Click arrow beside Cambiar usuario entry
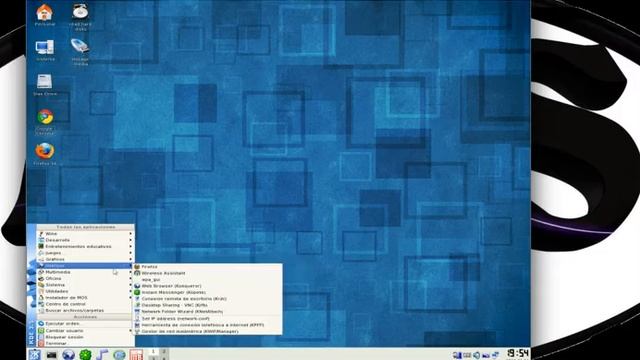Viewport: 640px width, 360px height. [x=131, y=331]
